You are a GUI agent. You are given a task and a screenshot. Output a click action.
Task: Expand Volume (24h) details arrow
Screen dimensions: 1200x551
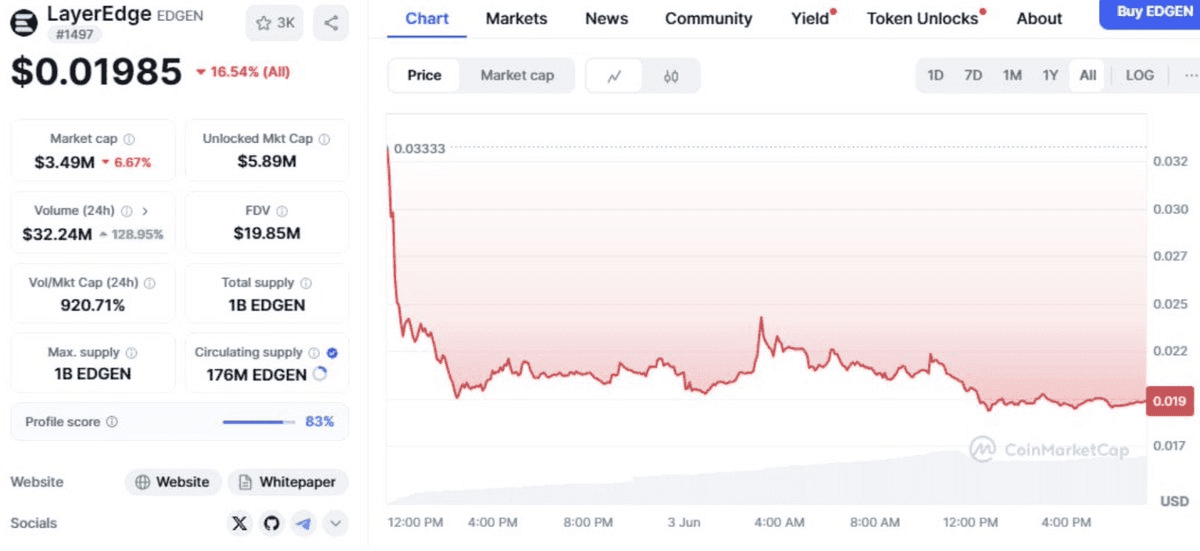(x=145, y=211)
